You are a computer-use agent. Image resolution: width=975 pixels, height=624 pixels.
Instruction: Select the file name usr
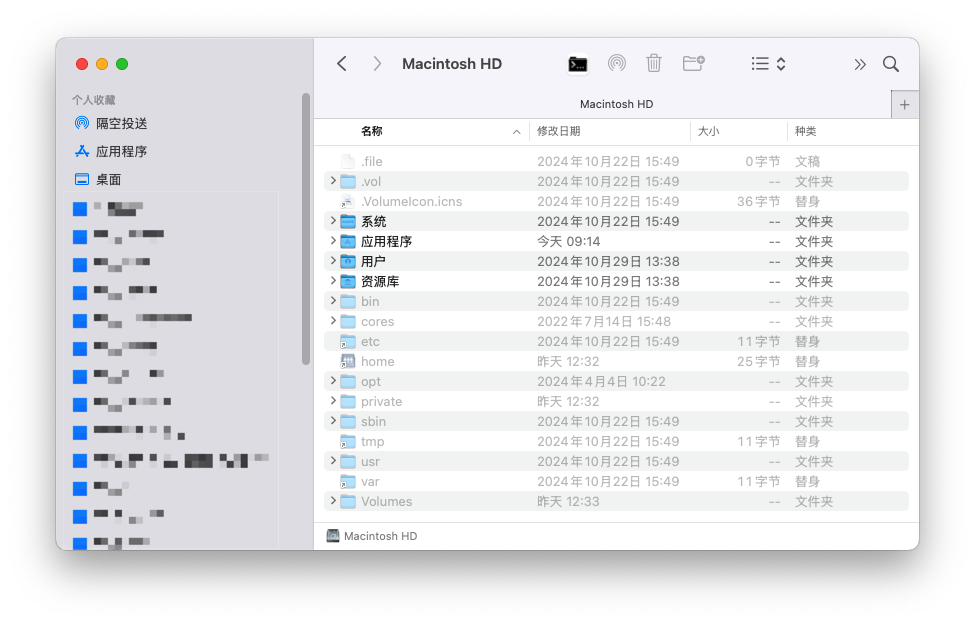click(x=371, y=461)
